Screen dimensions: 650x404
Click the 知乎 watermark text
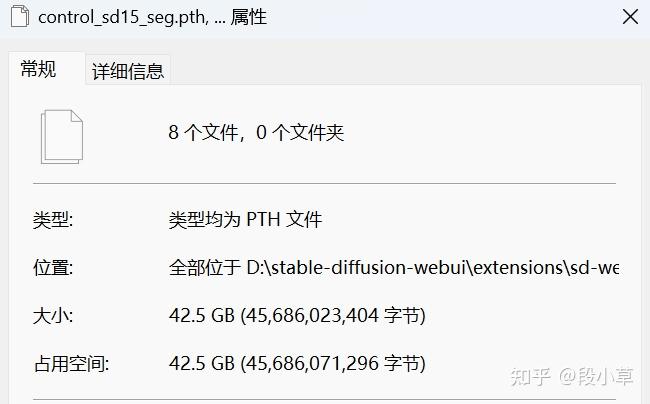(531, 377)
